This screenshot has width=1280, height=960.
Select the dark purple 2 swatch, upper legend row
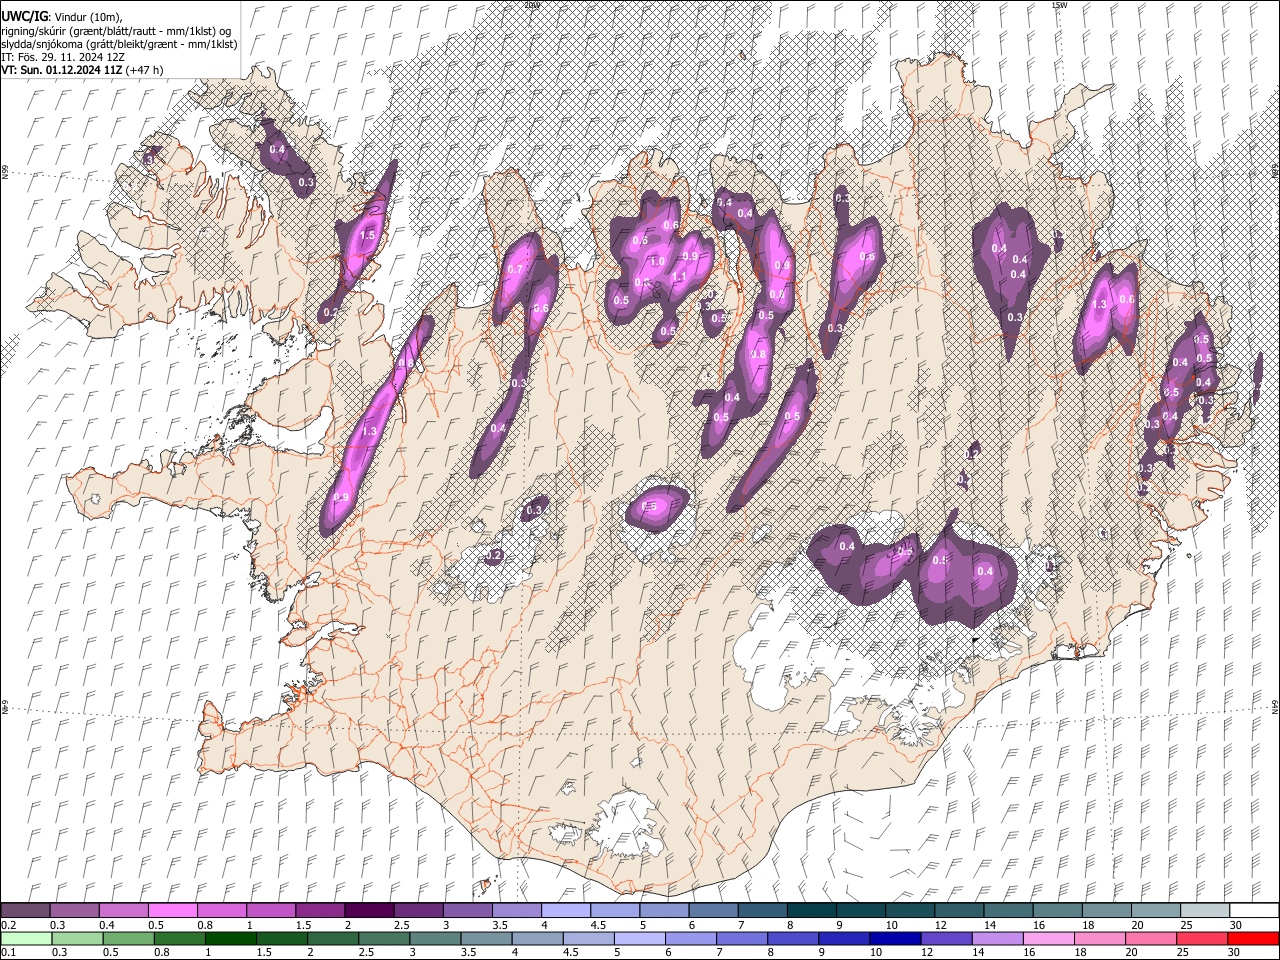368,911
